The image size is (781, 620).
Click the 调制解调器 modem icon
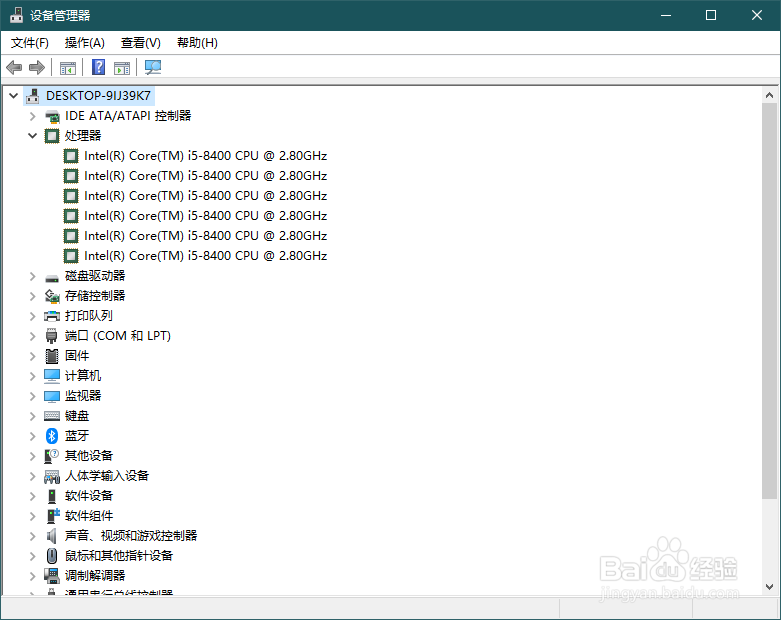point(52,576)
